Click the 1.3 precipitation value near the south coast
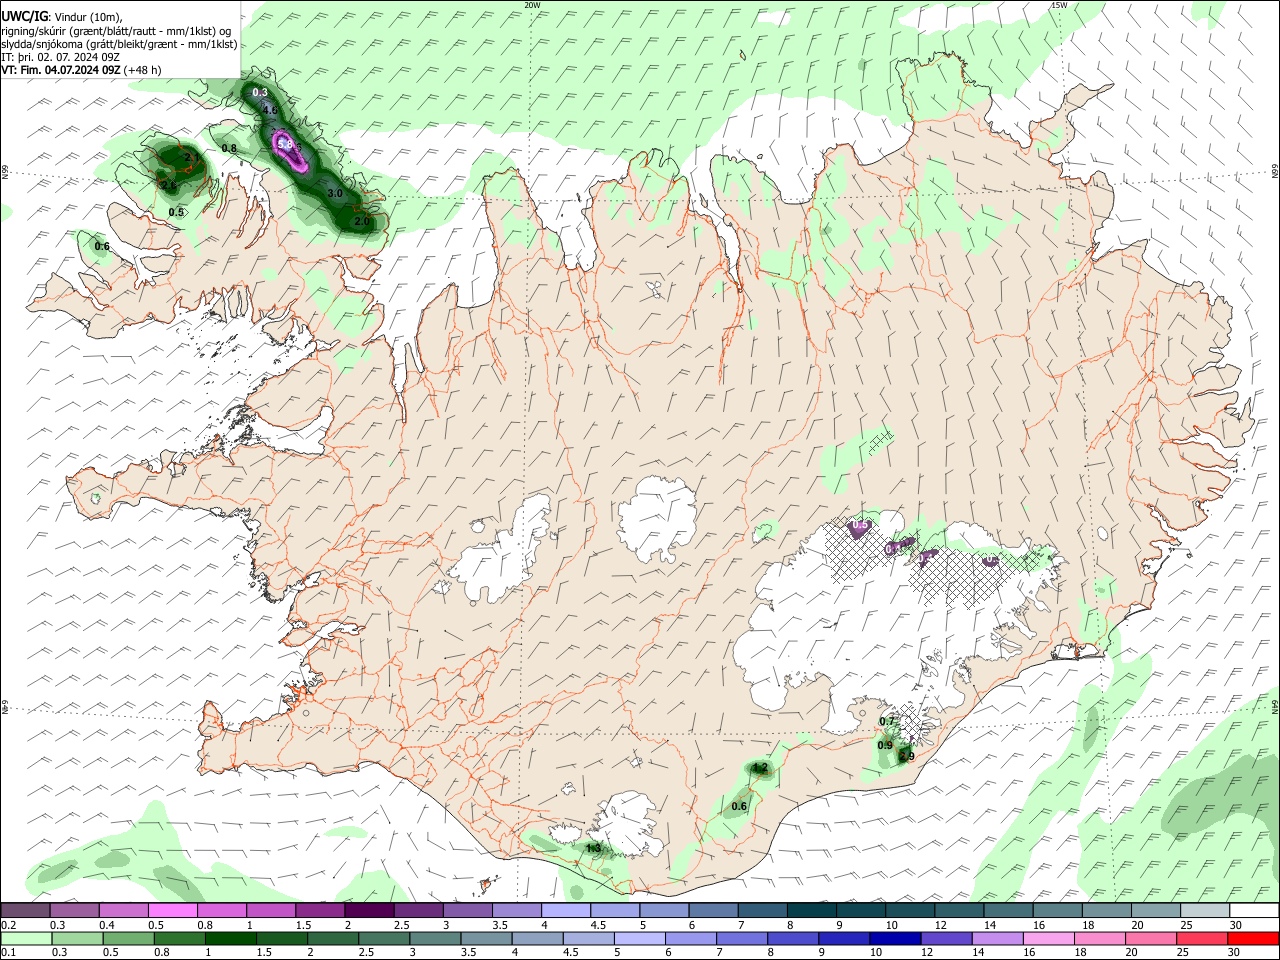Viewport: 1280px width, 960px height. pos(593,849)
